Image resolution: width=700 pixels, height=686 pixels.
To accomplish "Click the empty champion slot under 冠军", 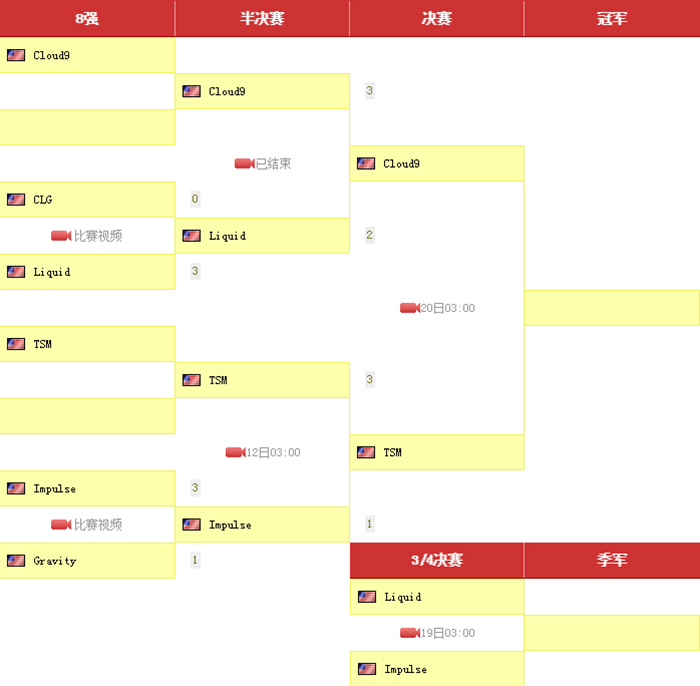I will pos(612,308).
